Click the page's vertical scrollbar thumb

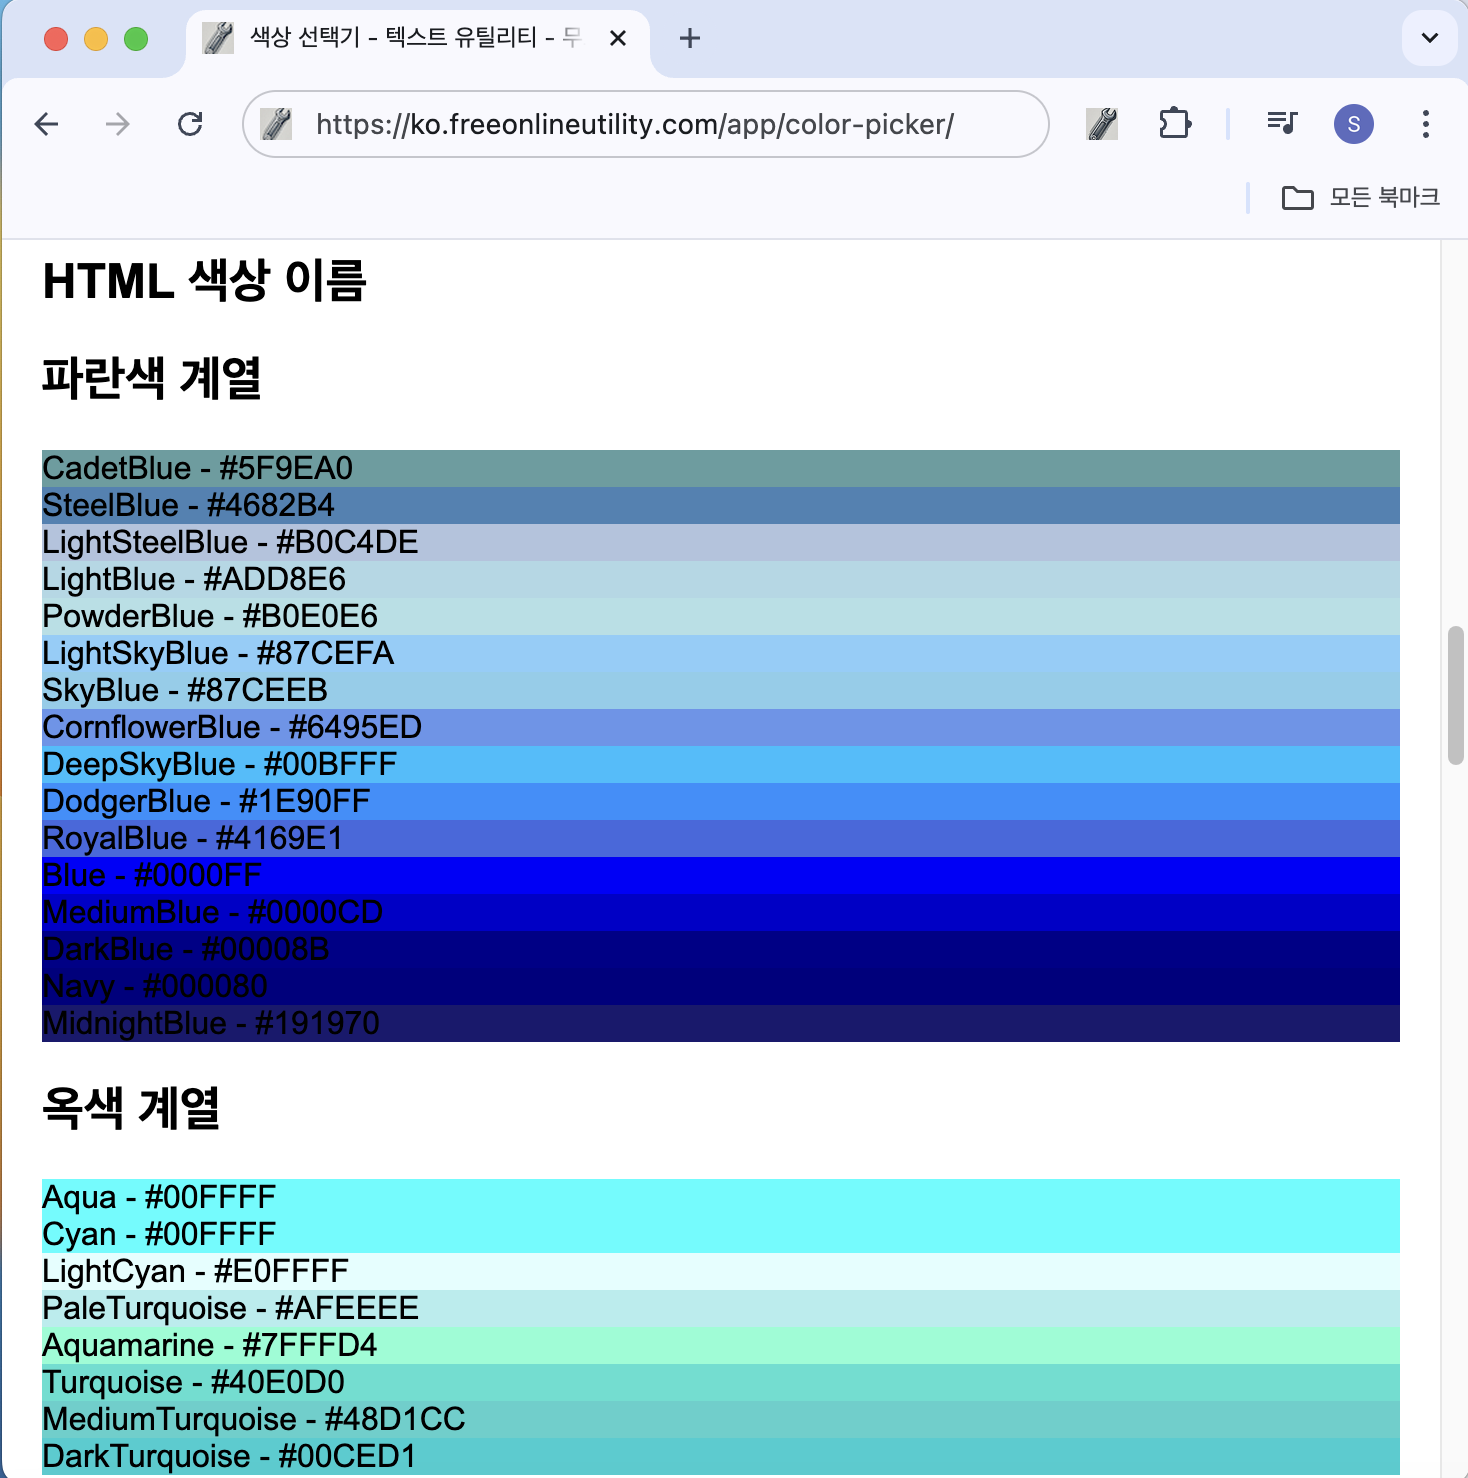point(1456,696)
